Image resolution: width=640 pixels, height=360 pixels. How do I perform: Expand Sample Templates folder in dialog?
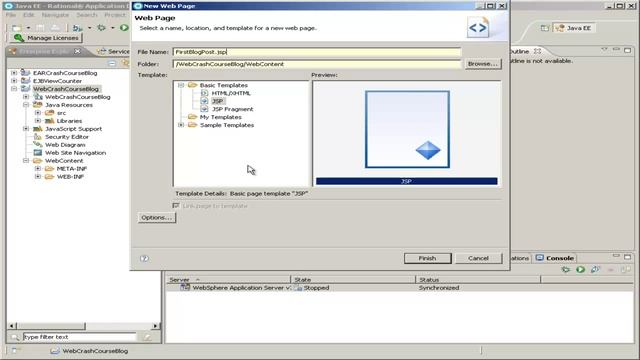pos(181,125)
